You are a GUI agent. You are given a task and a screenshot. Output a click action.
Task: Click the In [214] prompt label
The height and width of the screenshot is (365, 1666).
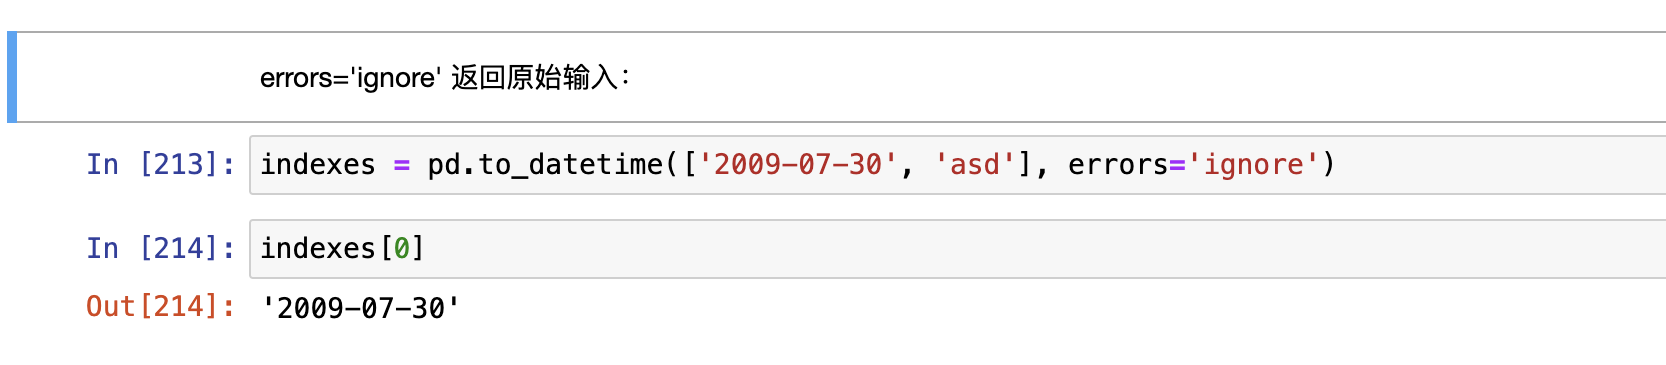click(160, 248)
